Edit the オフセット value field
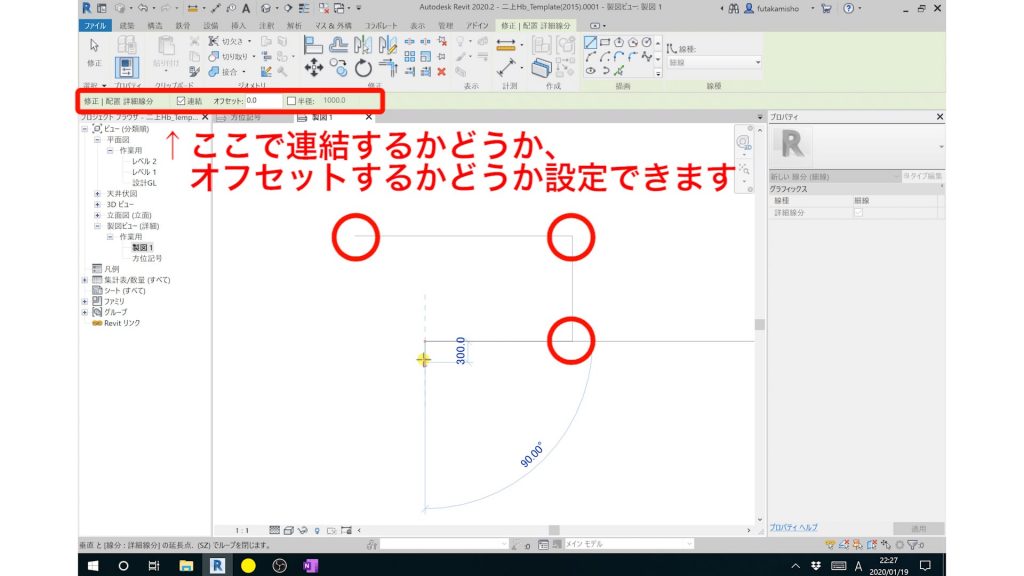The width and height of the screenshot is (1024, 576). [264, 100]
